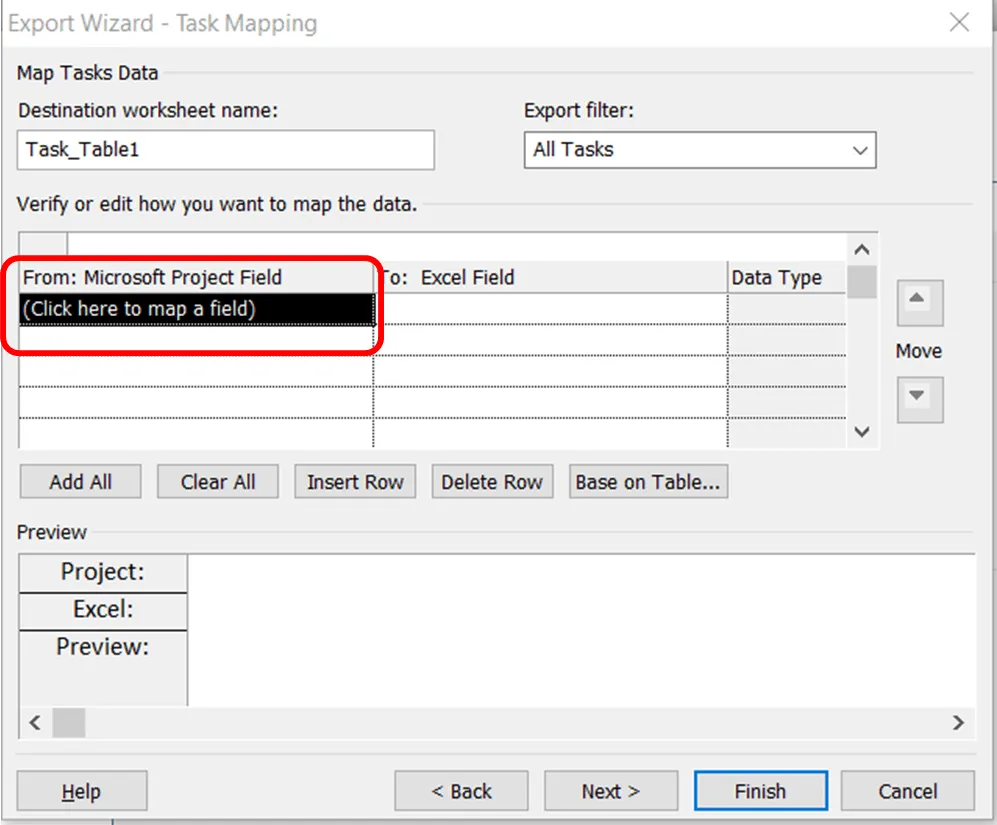Click the 'From: Microsoft Project Field' header
This screenshot has width=997, height=825.
(x=196, y=277)
